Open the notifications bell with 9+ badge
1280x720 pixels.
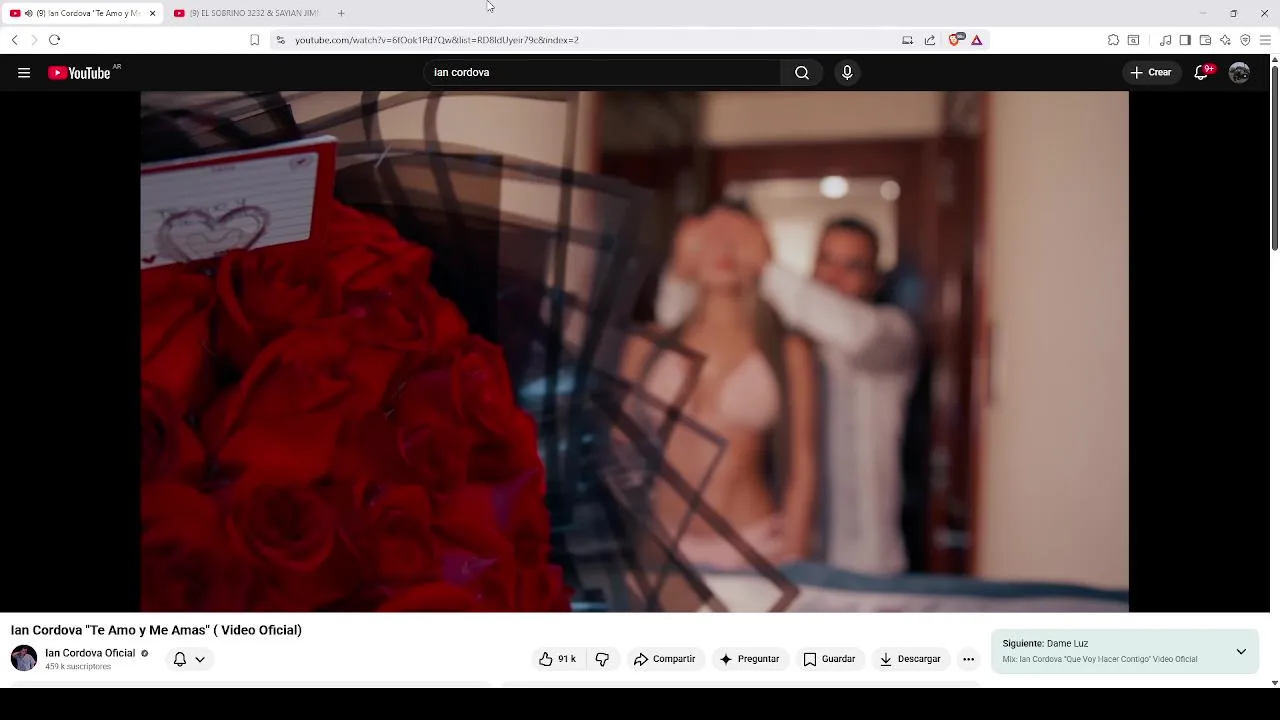1202,72
